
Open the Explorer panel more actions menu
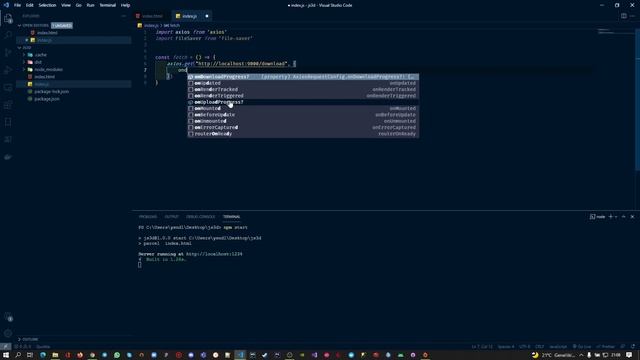(124, 16)
